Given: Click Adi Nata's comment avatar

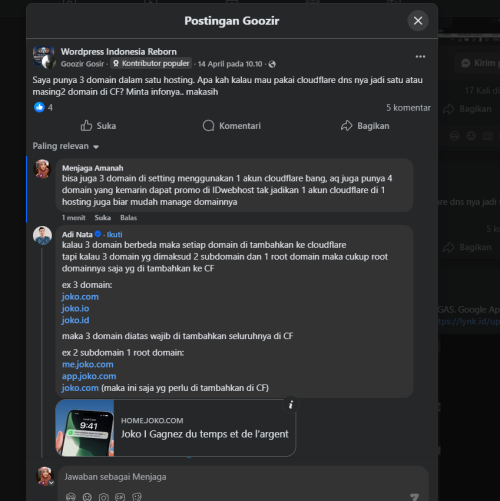Looking at the screenshot, I should click(x=42, y=235).
